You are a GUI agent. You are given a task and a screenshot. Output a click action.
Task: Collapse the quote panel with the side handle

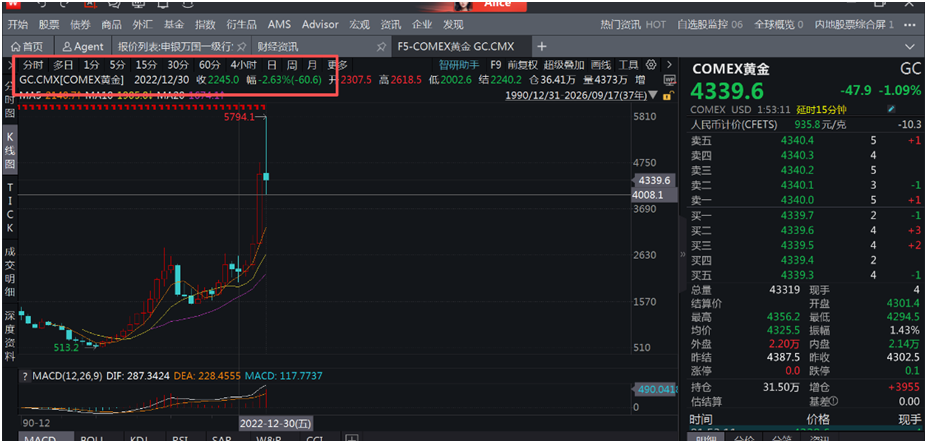click(x=682, y=254)
